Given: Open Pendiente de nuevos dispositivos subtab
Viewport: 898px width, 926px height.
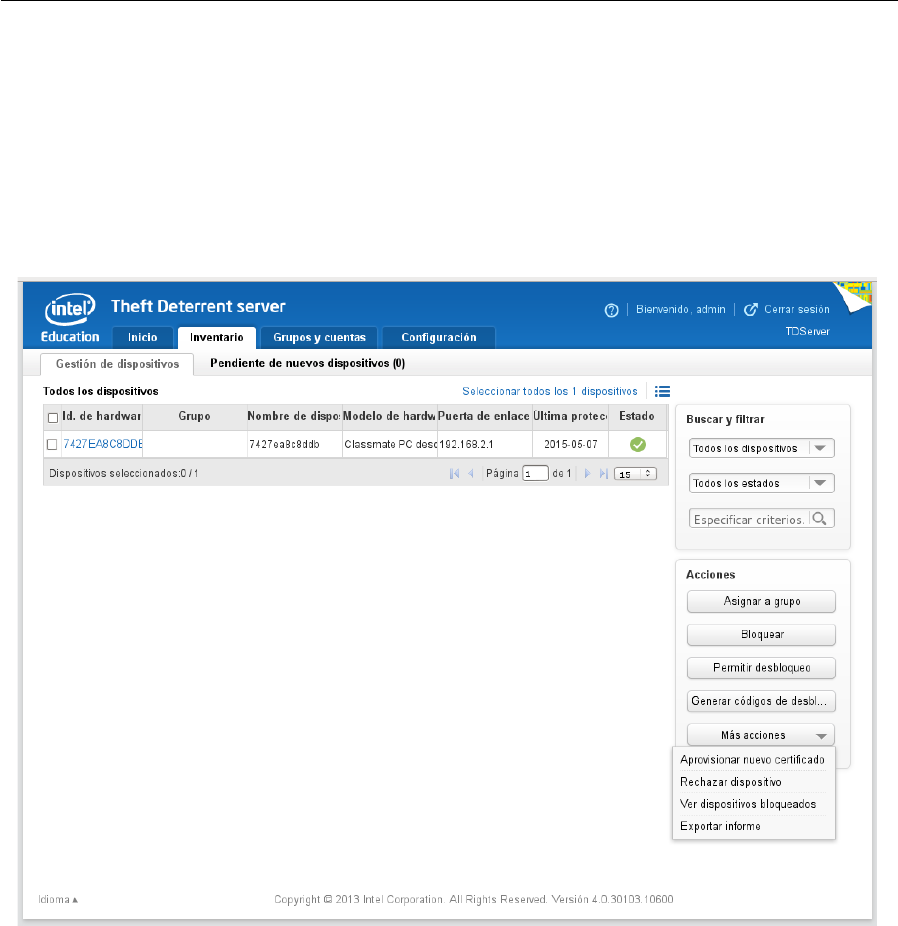Looking at the screenshot, I should pyautogui.click(x=308, y=363).
